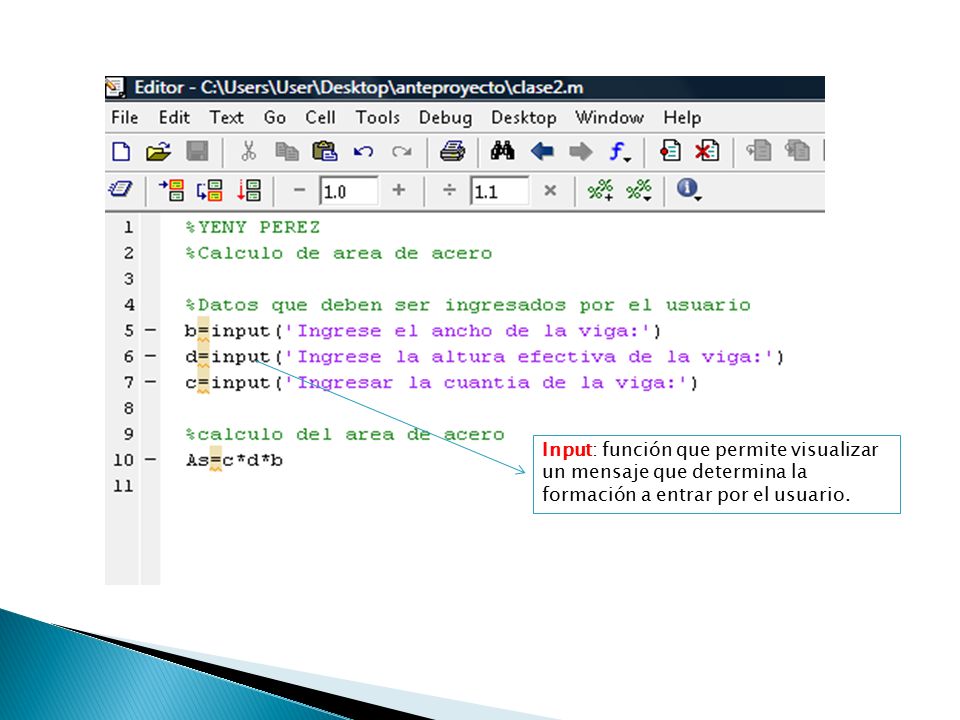This screenshot has height=720, width=960.
Task: Click the line 'As=c*d*b'
Action: point(234,460)
